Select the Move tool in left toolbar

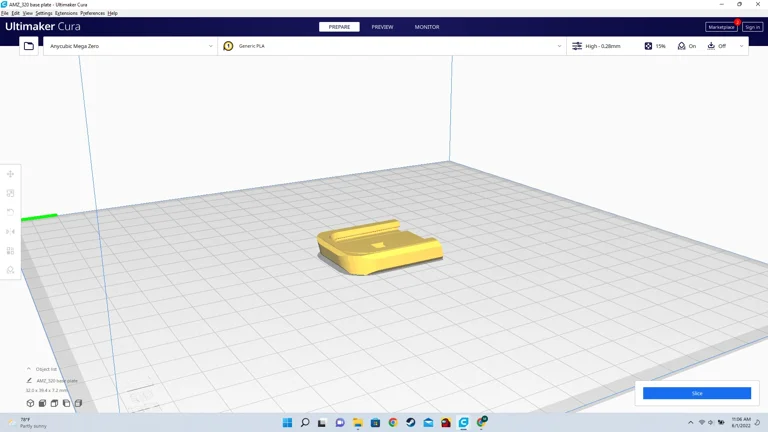[x=11, y=174]
